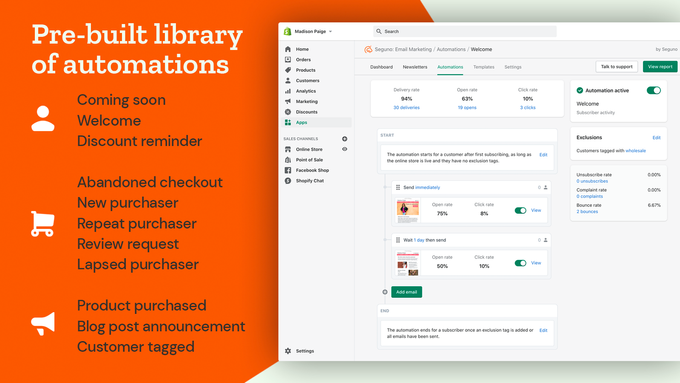Add a sales channel with the plus icon
Viewport: 680px width, 383px height.
click(344, 139)
